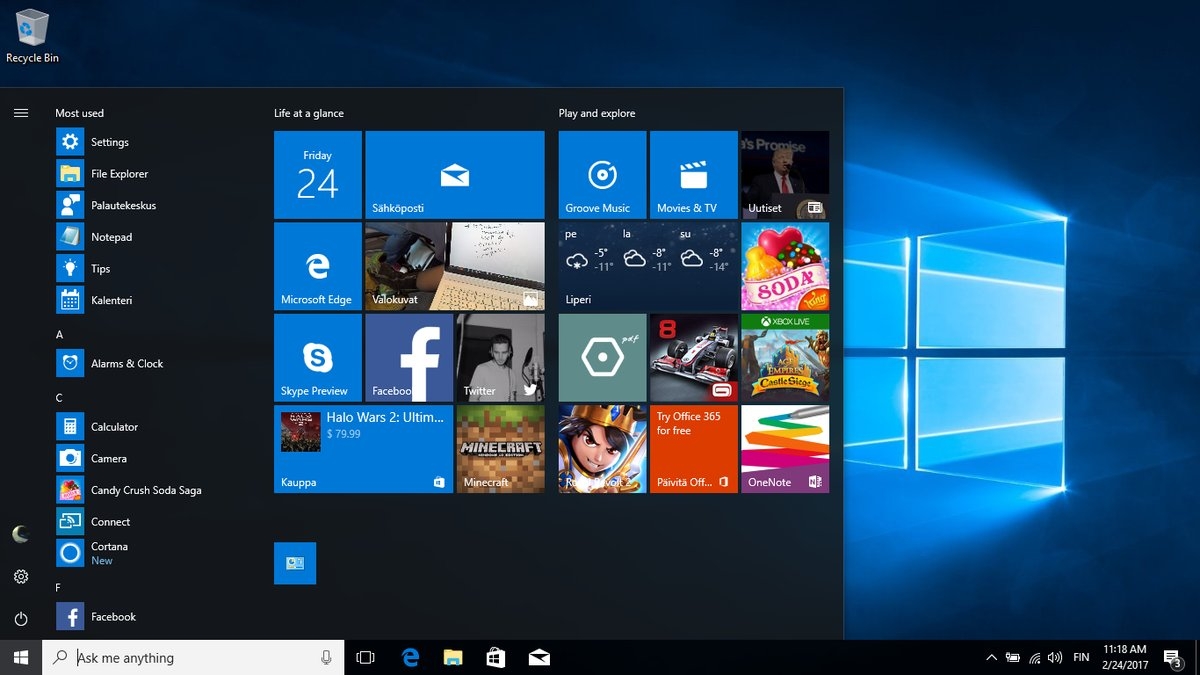
Task: Open the Twitter tile
Action: pos(501,358)
